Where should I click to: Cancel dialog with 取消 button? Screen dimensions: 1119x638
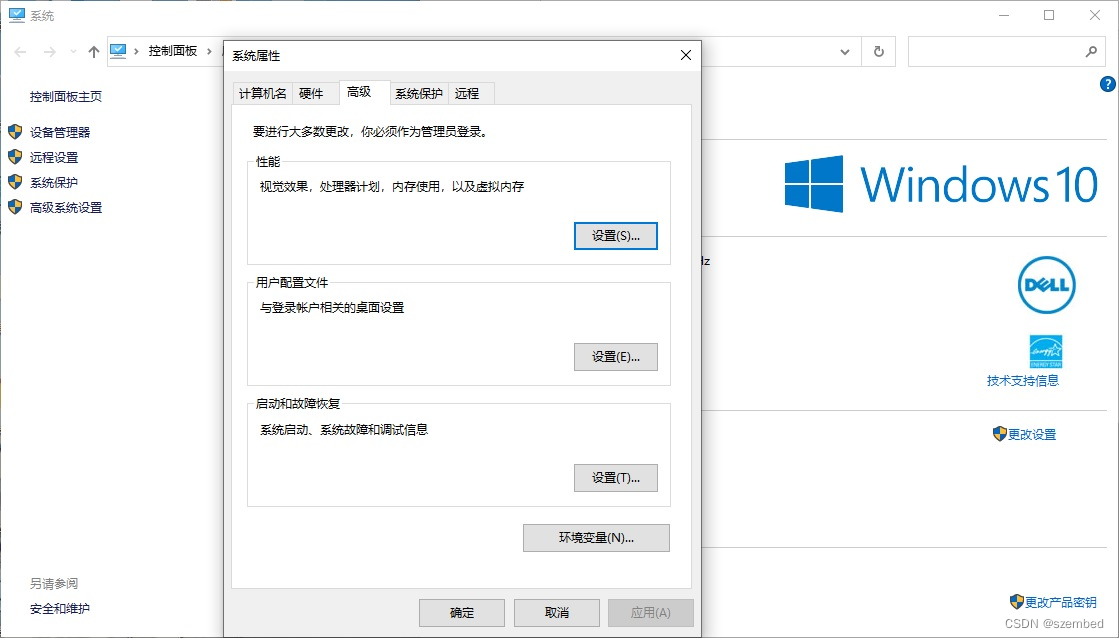coord(557,612)
